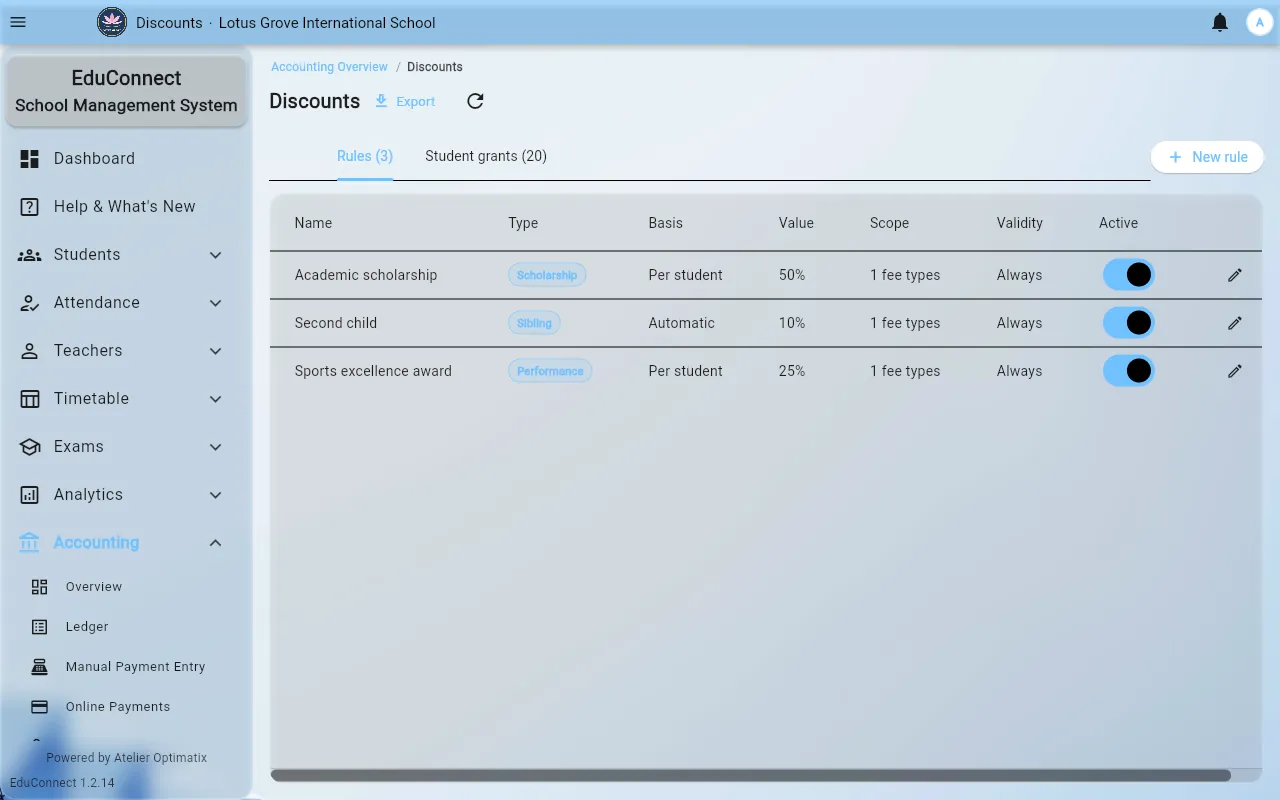This screenshot has height=800, width=1280.
Task: Click the Lotus Grove school logo
Action: coord(112,22)
